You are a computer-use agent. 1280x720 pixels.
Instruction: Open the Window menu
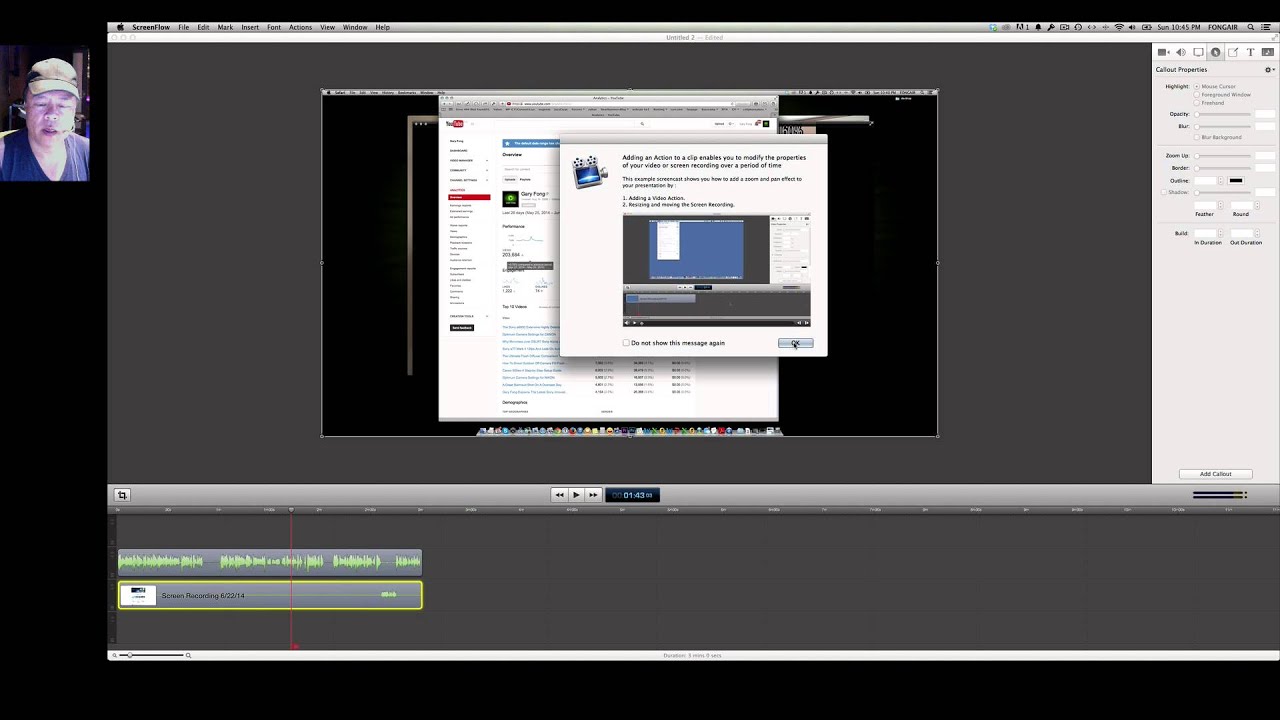click(355, 27)
